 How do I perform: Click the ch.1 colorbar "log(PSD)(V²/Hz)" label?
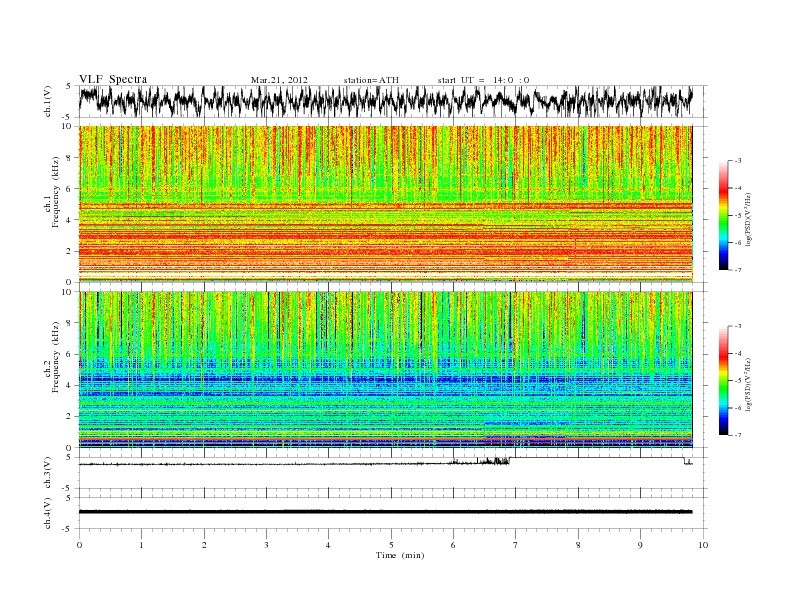click(x=749, y=218)
